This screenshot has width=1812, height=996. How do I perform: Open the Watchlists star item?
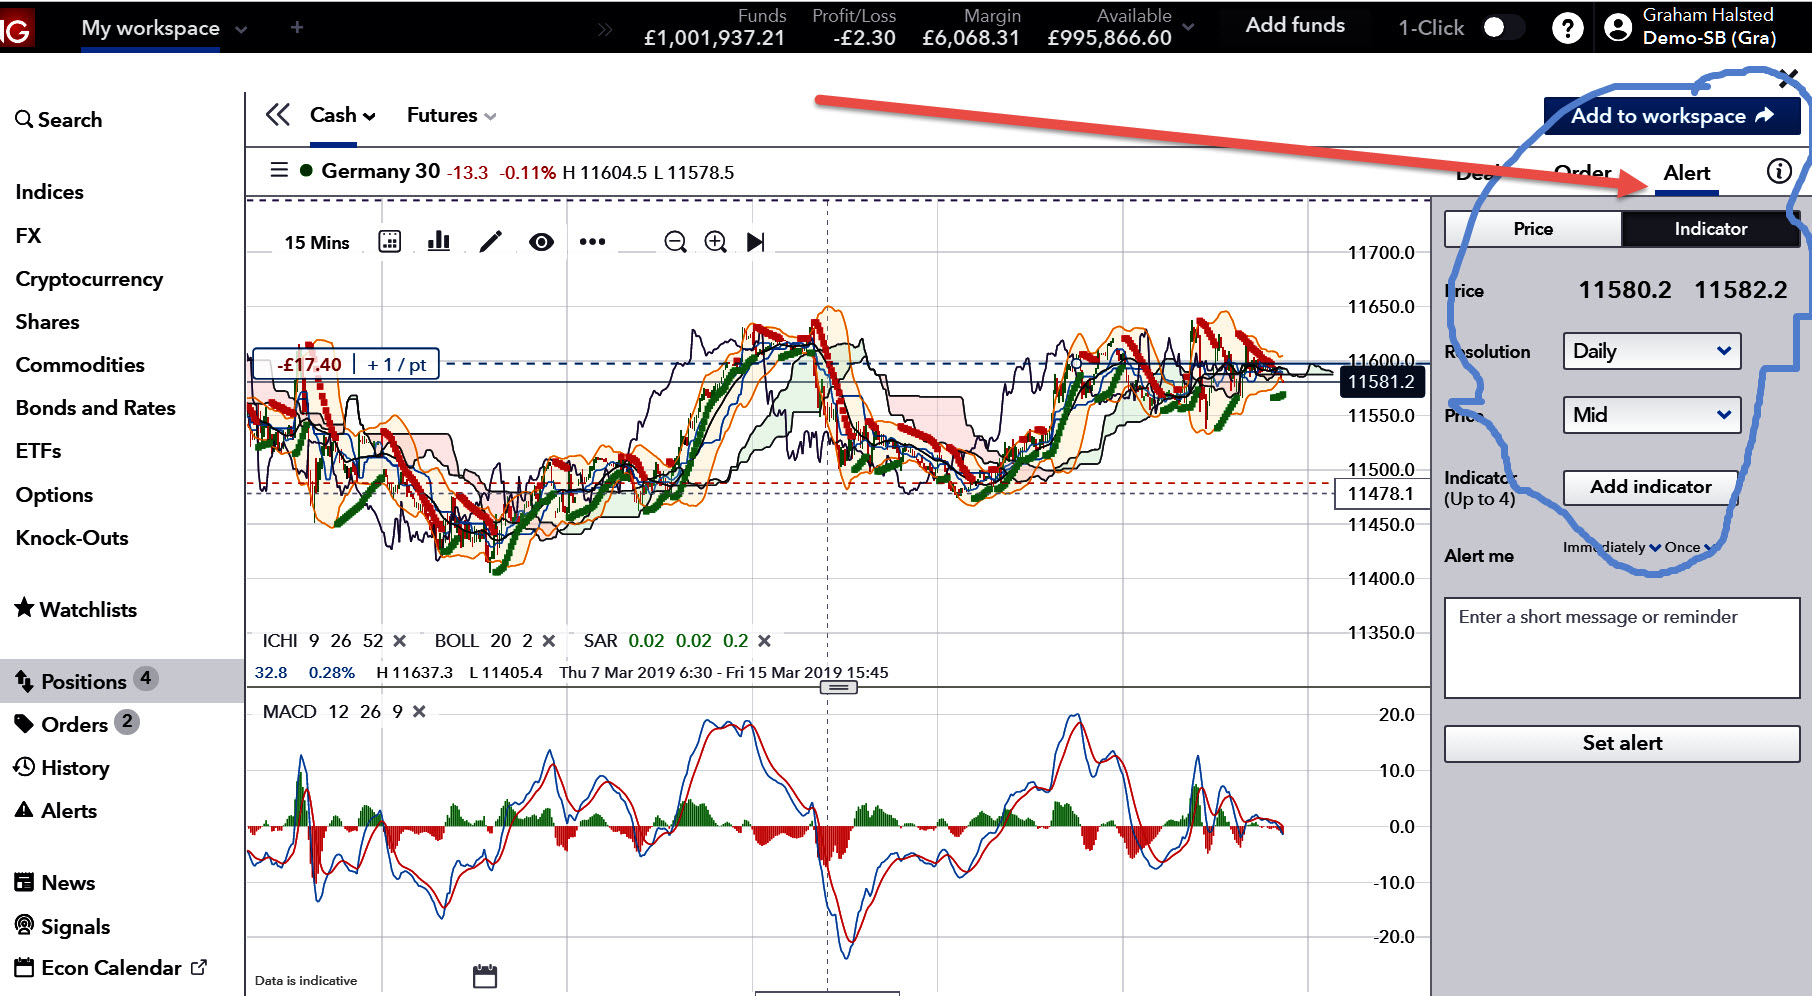(x=76, y=609)
